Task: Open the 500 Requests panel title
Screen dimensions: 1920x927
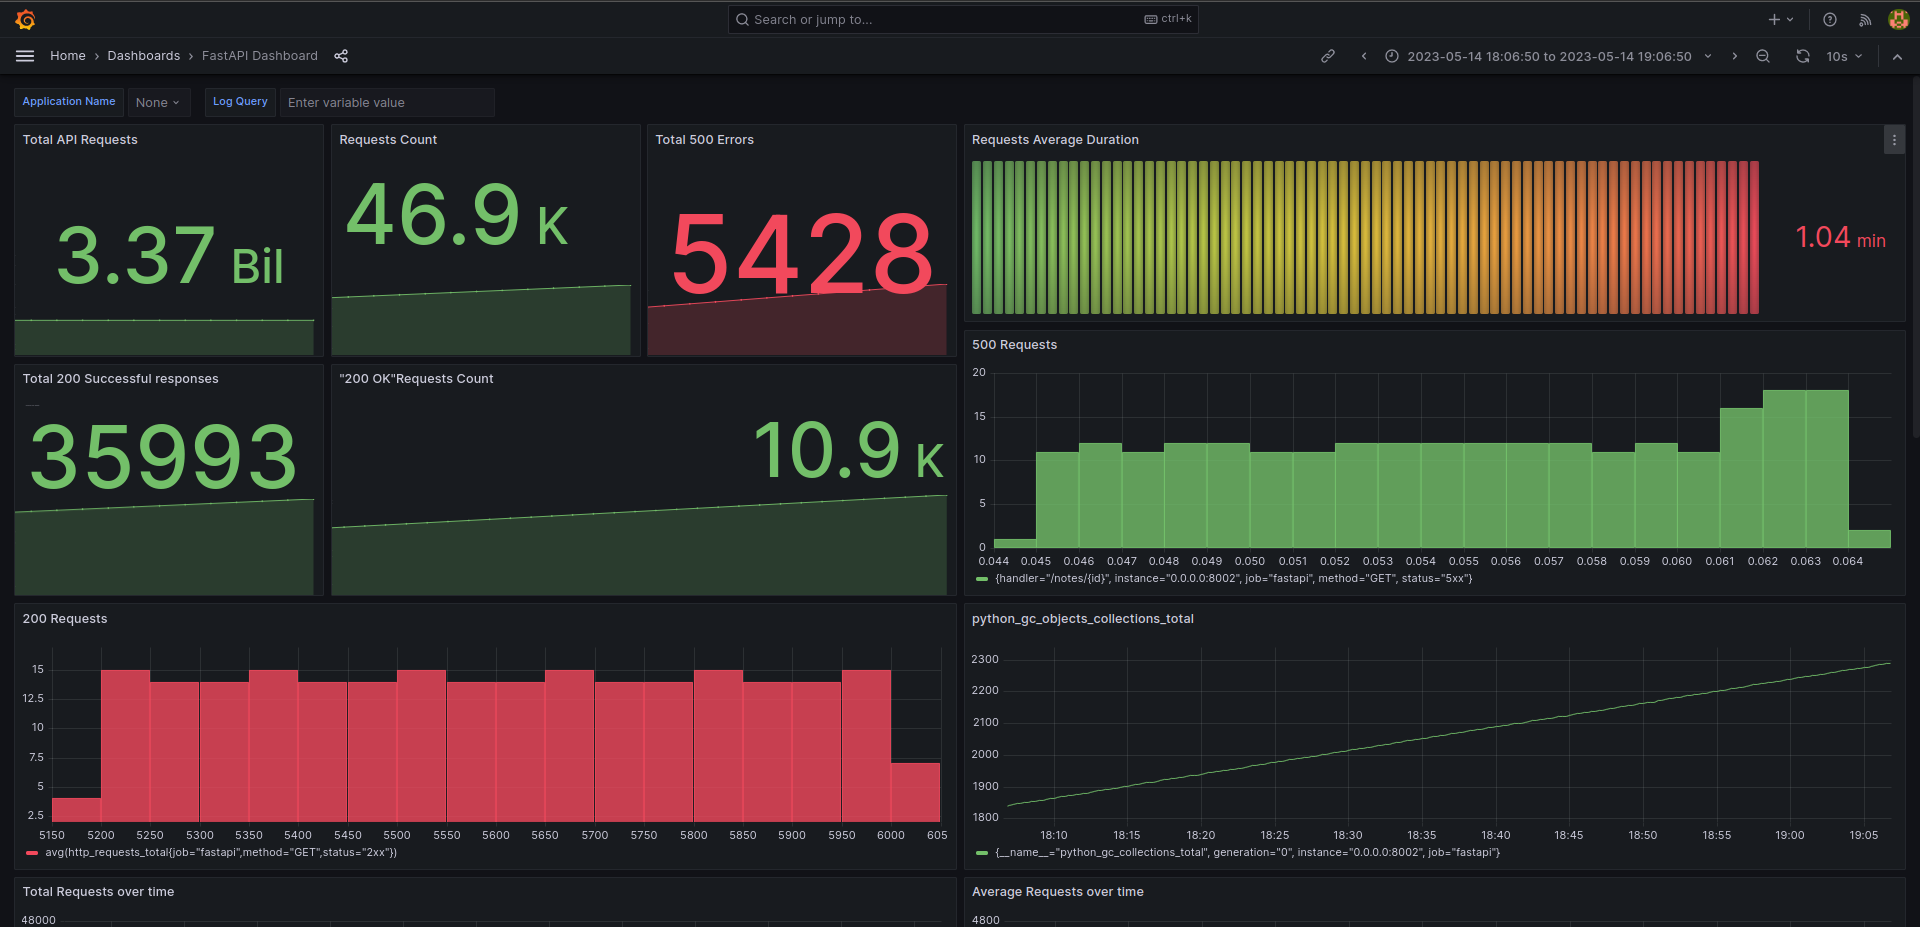Action: [x=1014, y=345]
